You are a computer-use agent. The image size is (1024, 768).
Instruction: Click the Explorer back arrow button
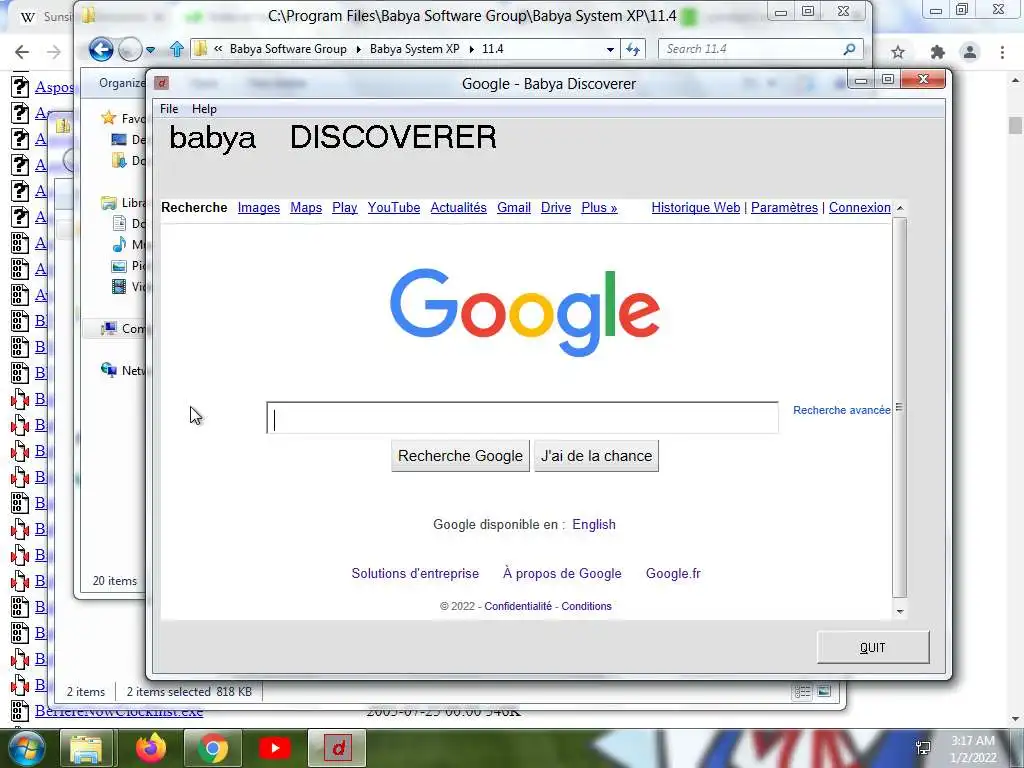[x=101, y=49]
